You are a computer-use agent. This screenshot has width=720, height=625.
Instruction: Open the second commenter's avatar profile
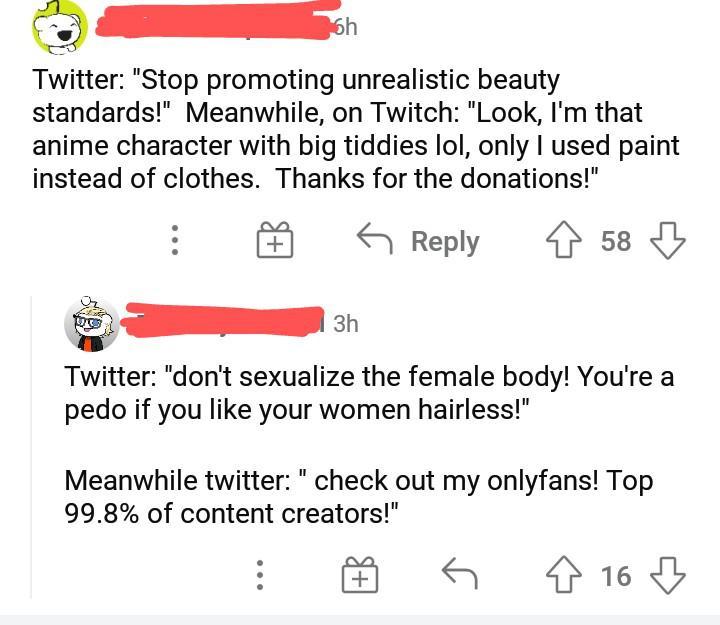tap(92, 324)
